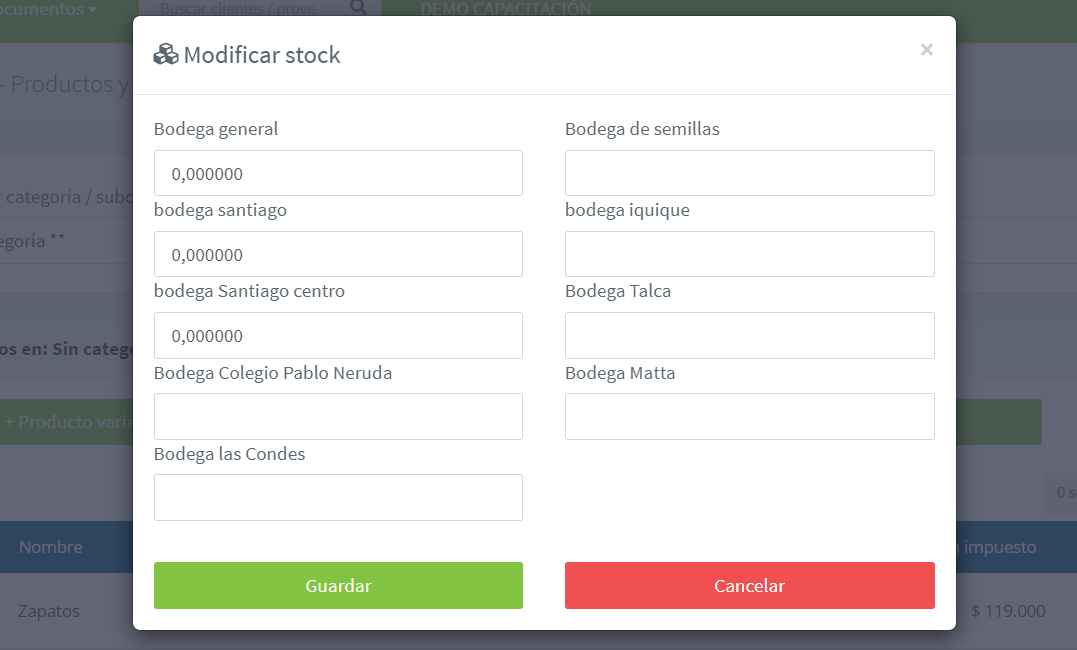The width and height of the screenshot is (1077, 650).
Task: Click the DEMO CAPACITACIÓN header label
Action: (x=505, y=9)
